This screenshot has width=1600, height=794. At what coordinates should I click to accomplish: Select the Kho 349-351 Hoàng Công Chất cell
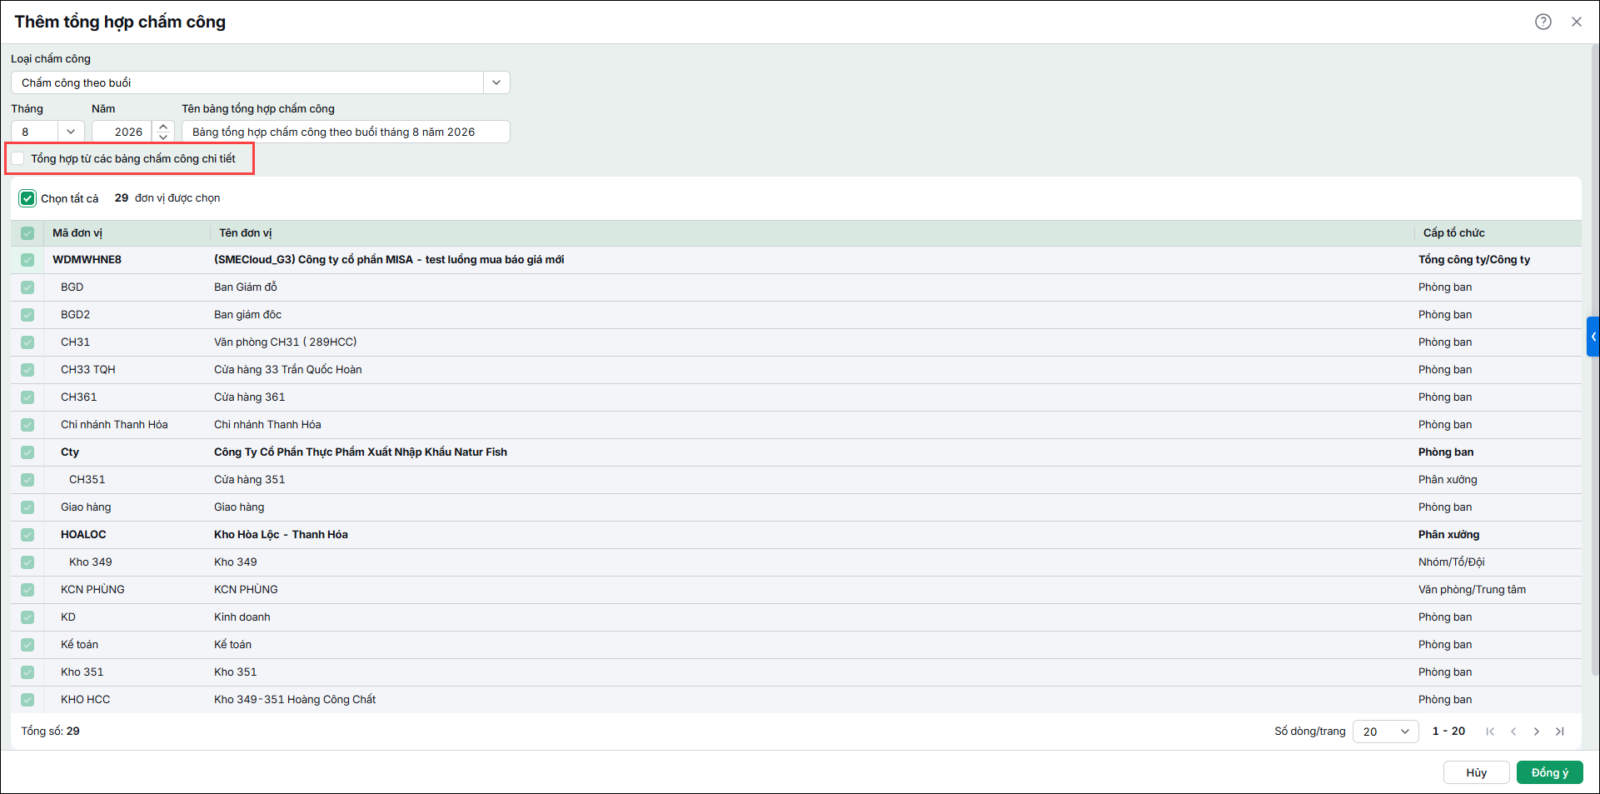click(x=295, y=700)
